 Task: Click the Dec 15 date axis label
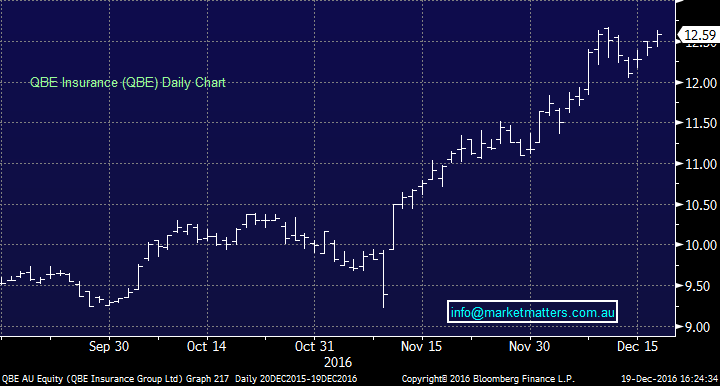tap(637, 346)
